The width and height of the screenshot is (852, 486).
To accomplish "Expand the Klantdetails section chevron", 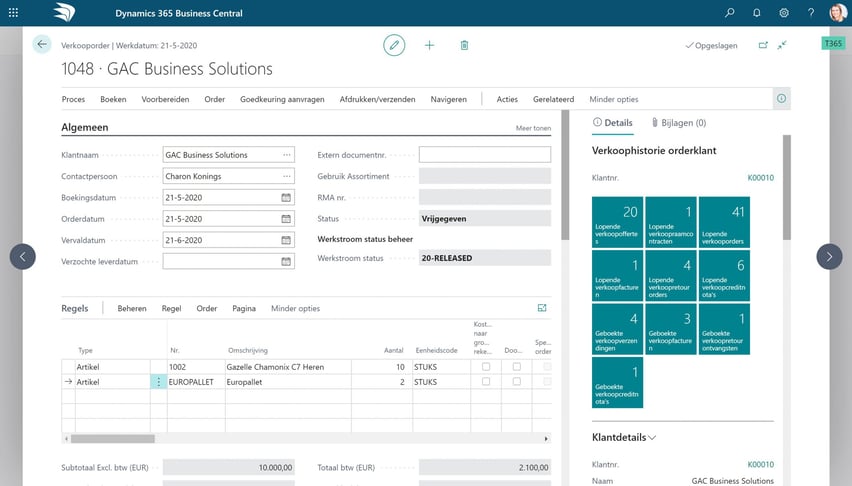I will 652,438.
